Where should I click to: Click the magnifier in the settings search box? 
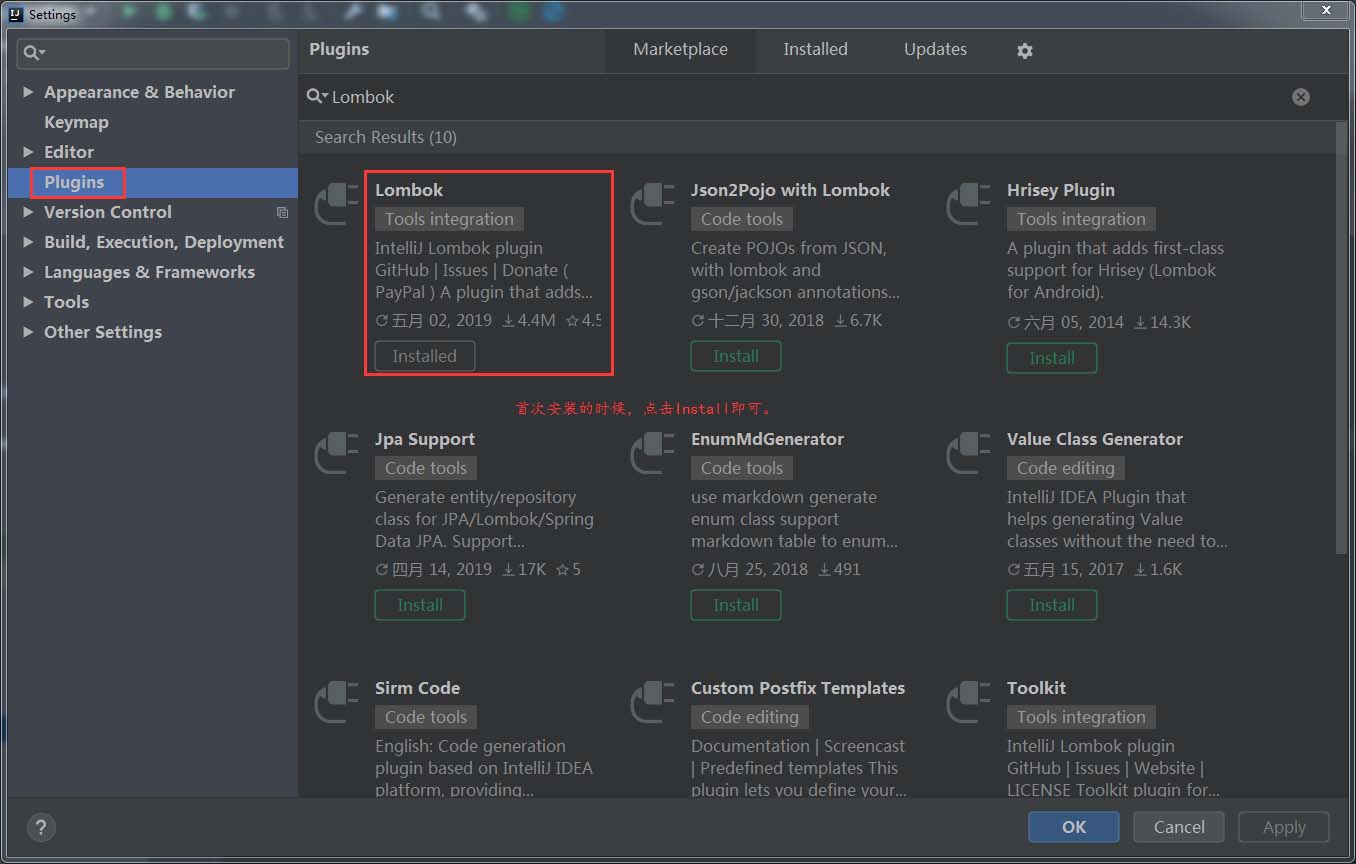35,53
